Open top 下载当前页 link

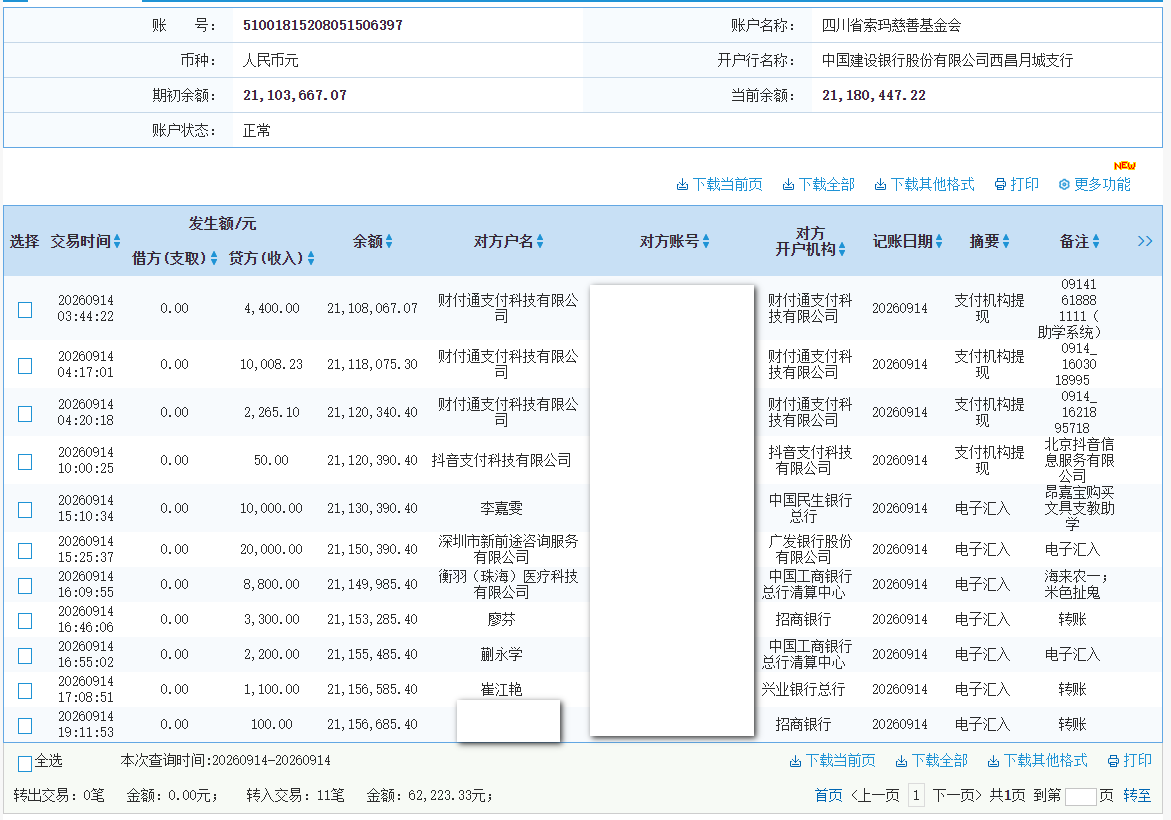[x=727, y=184]
